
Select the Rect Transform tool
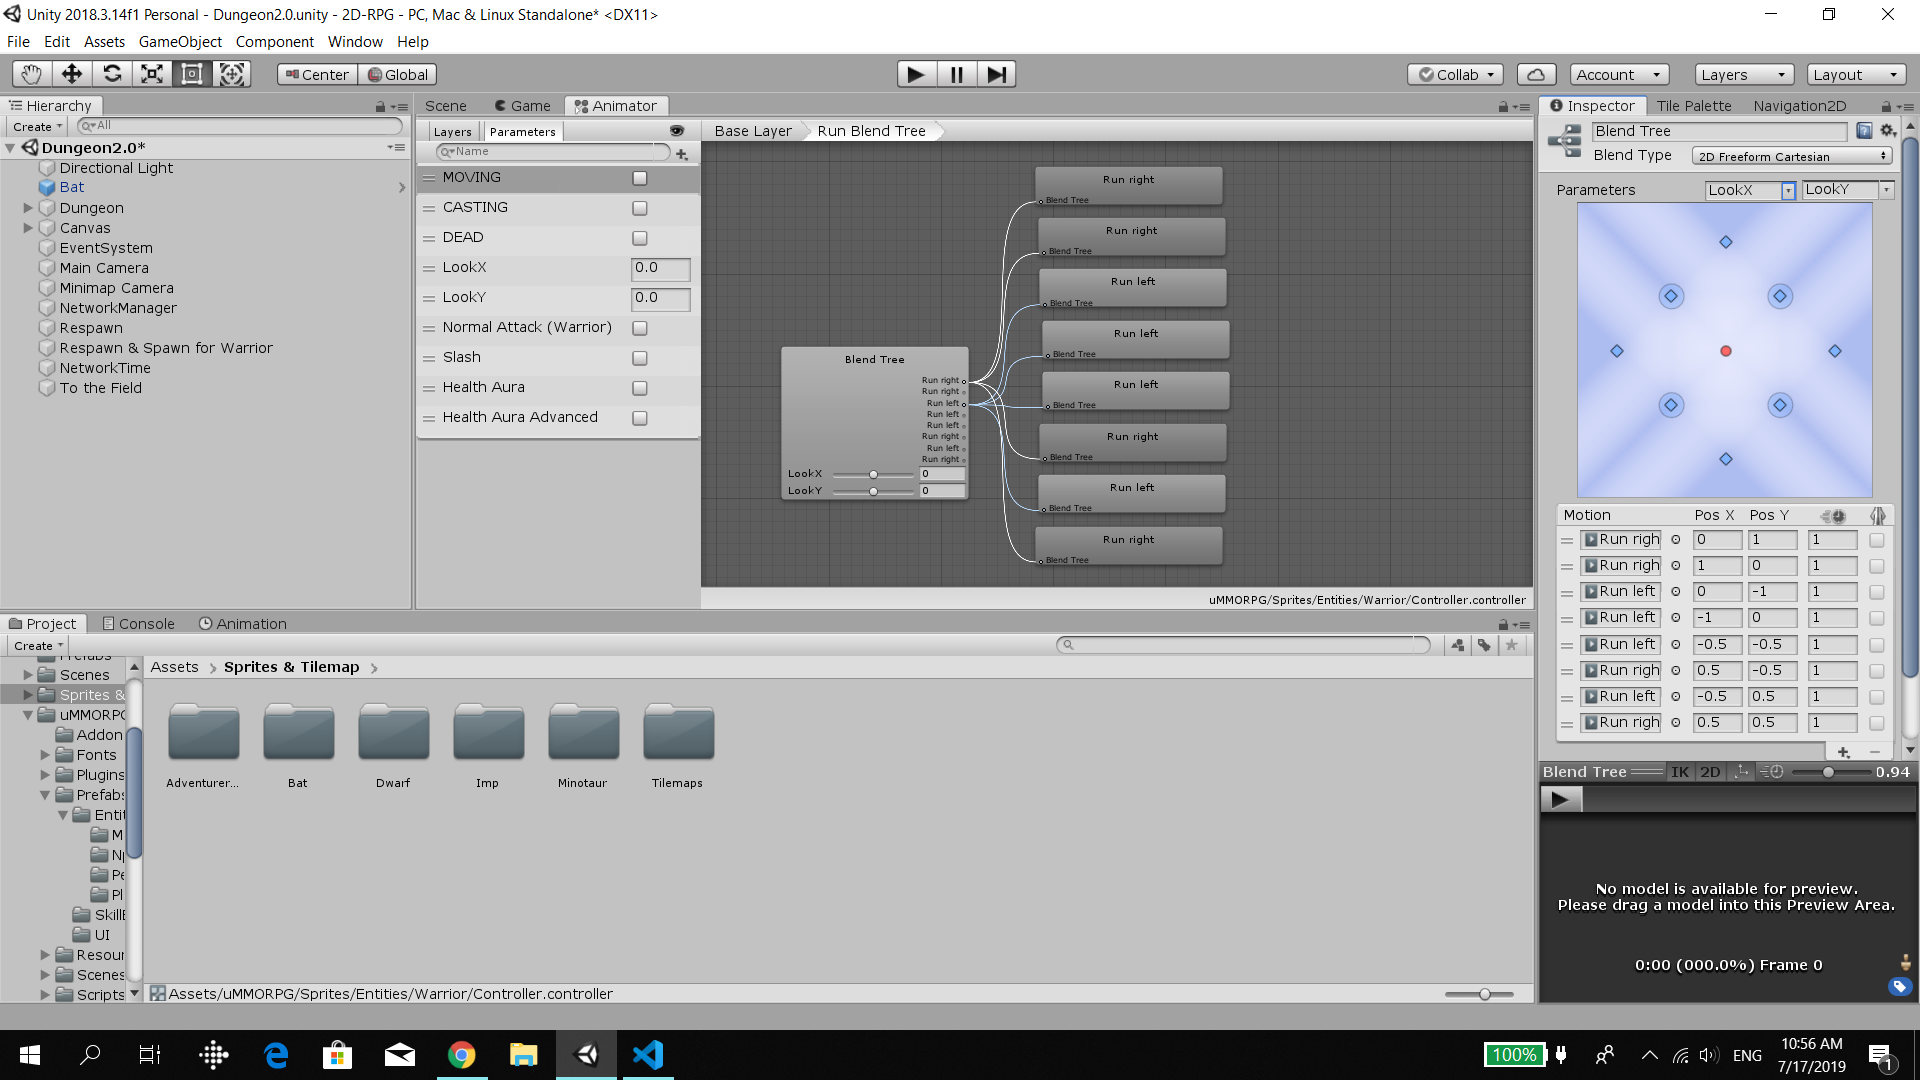pyautogui.click(x=192, y=74)
